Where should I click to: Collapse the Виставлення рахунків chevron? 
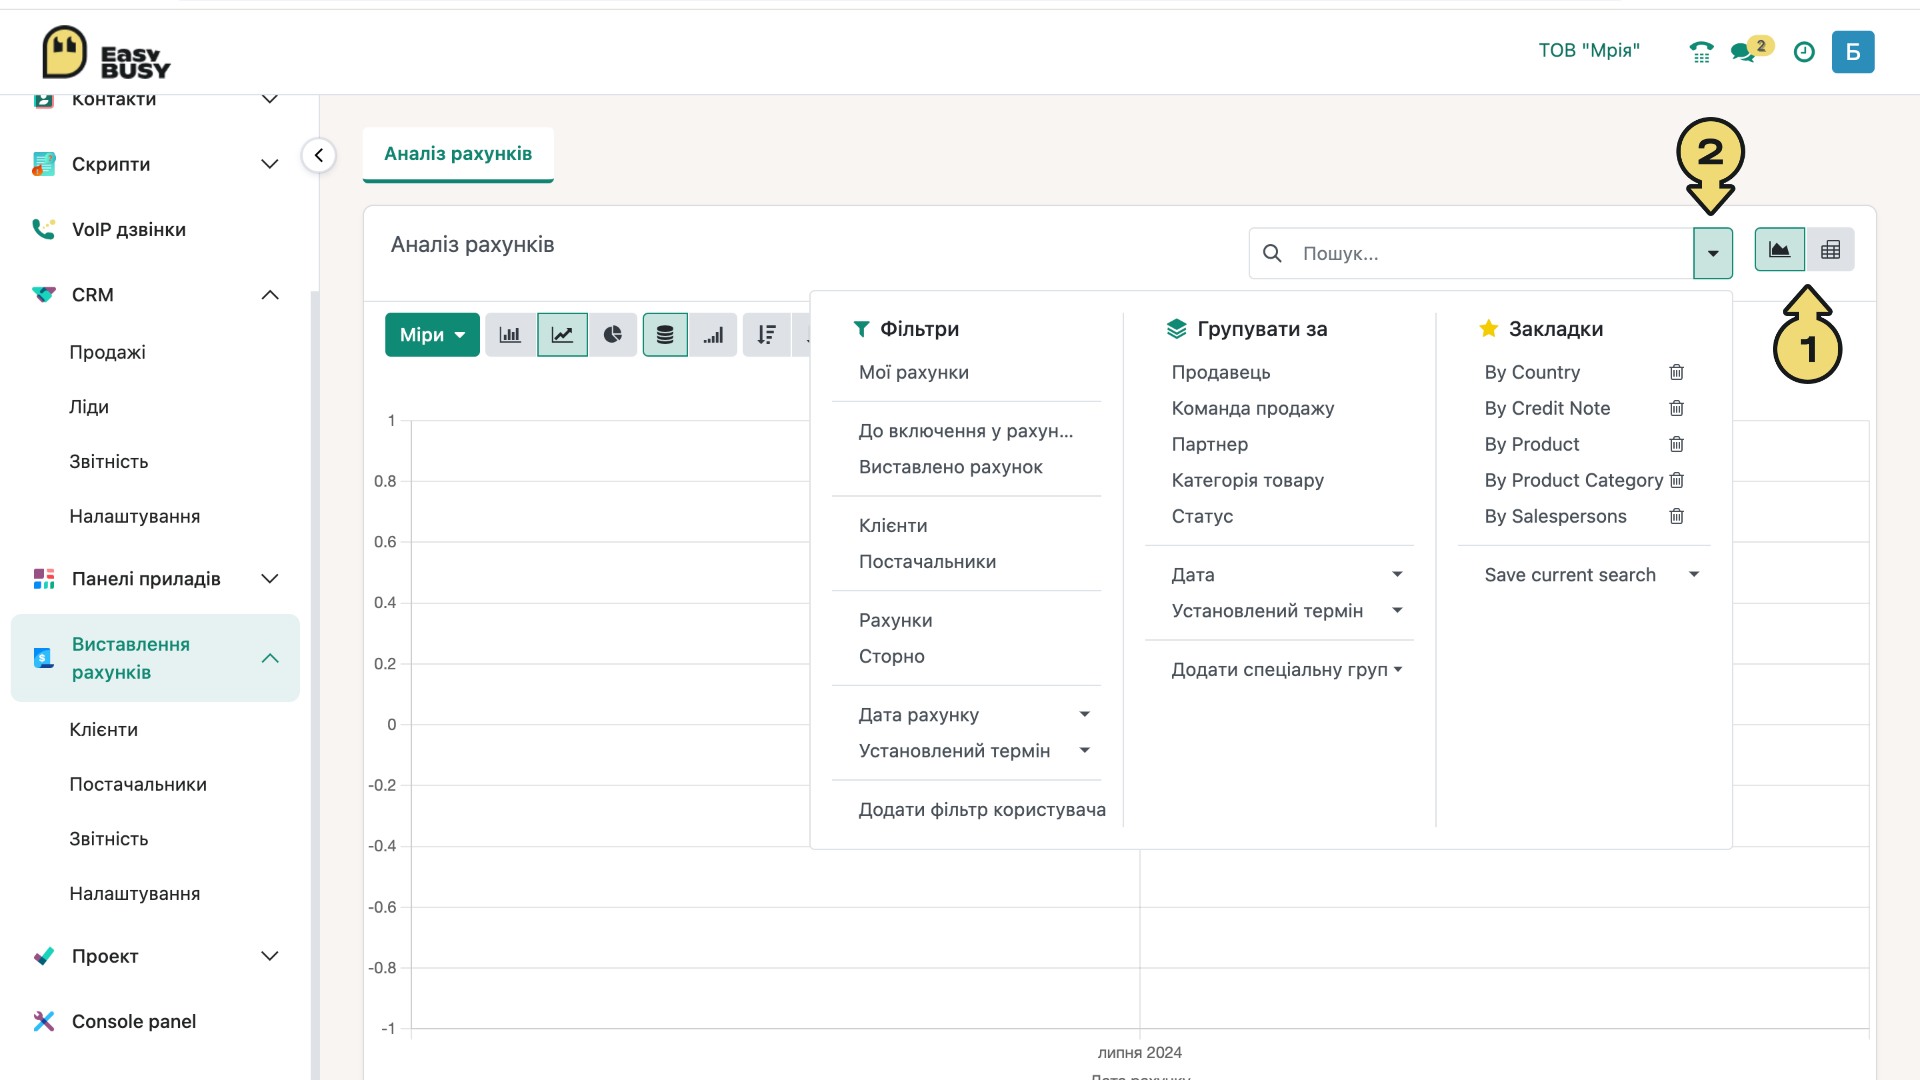pos(269,658)
